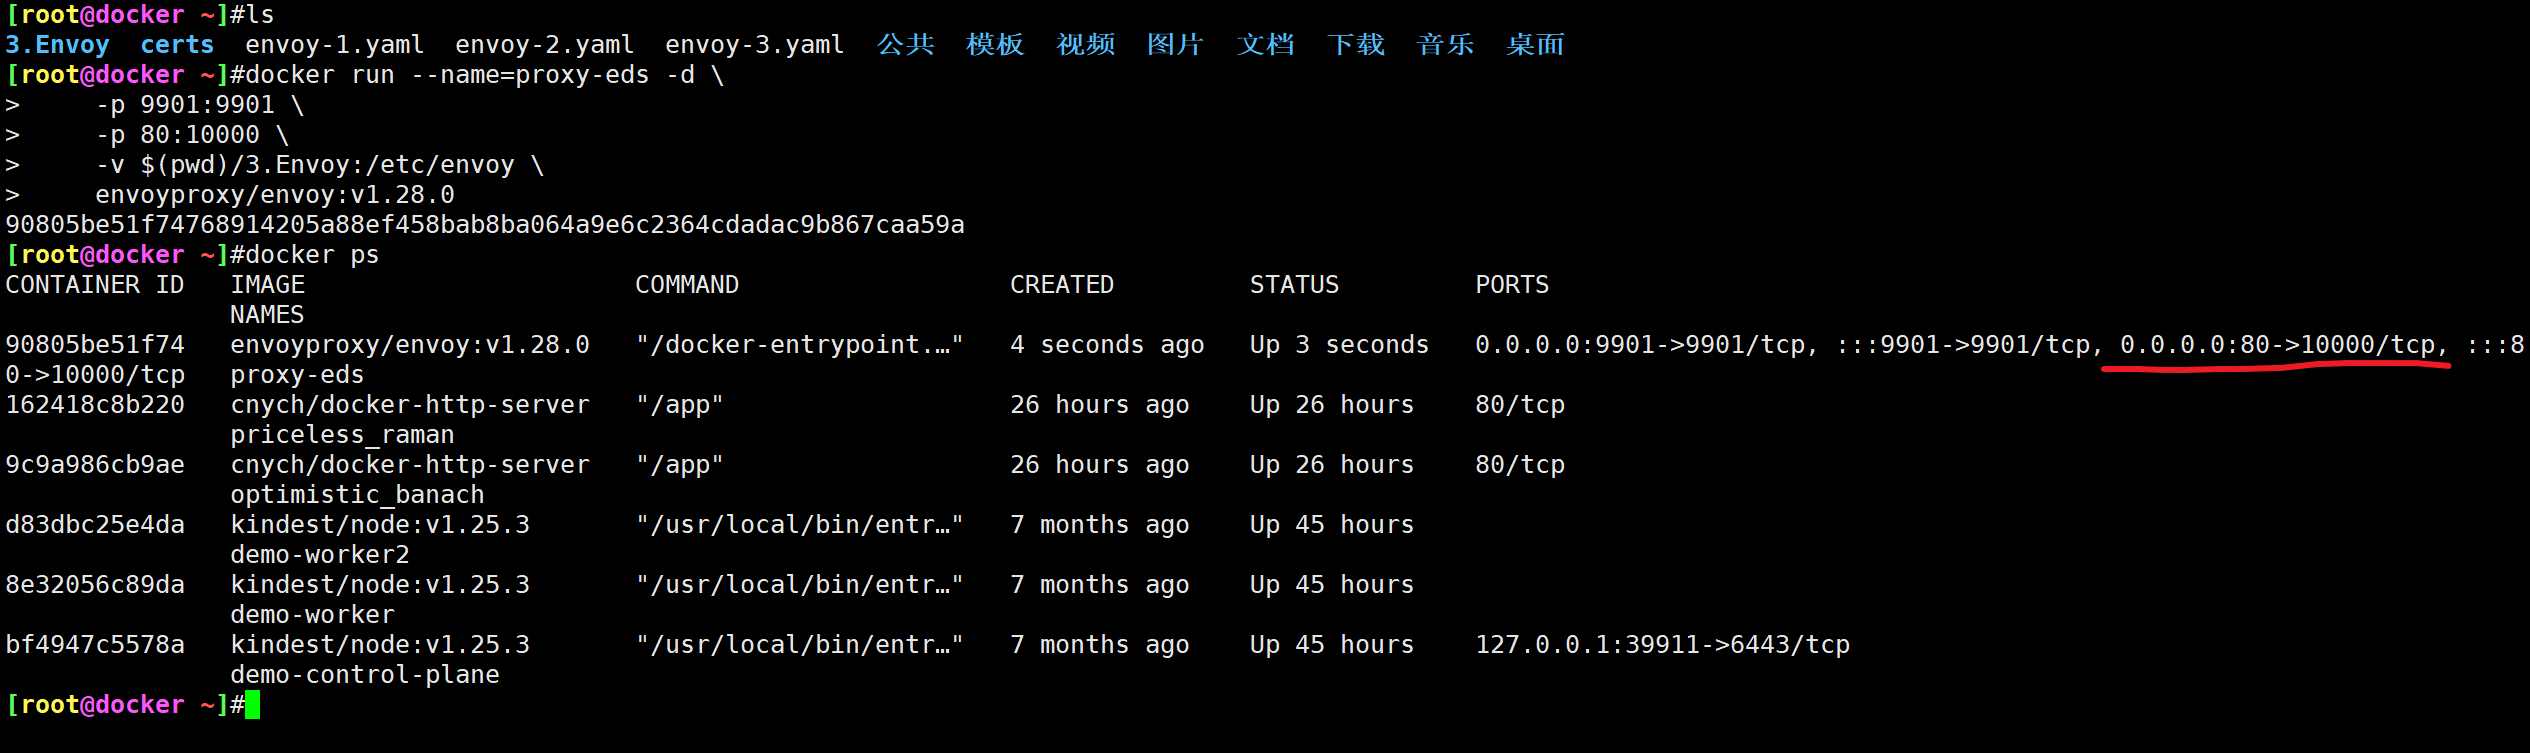Click the "/docker-entrypoint.…" command cell
Screen dimensions: 2530x753
800,345
